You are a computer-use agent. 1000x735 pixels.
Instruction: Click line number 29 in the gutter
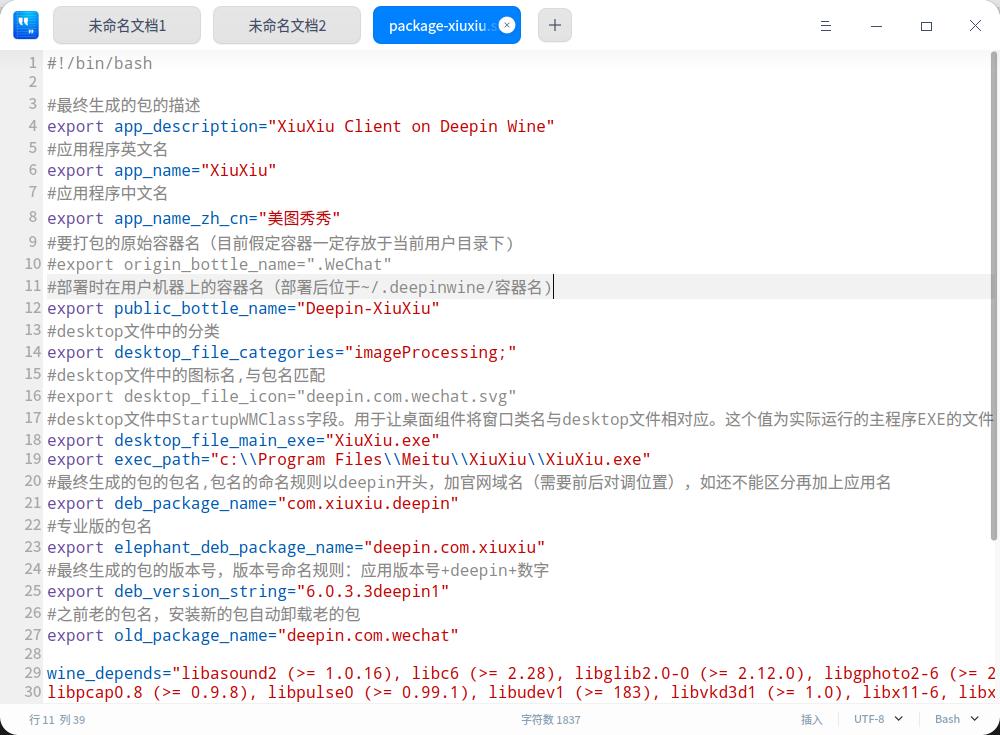pos(33,672)
